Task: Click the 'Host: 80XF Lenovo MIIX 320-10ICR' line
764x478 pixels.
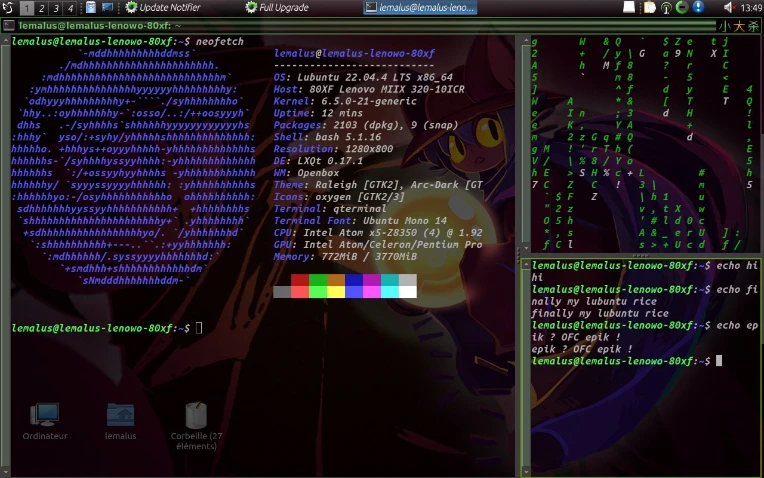Action: pos(369,89)
